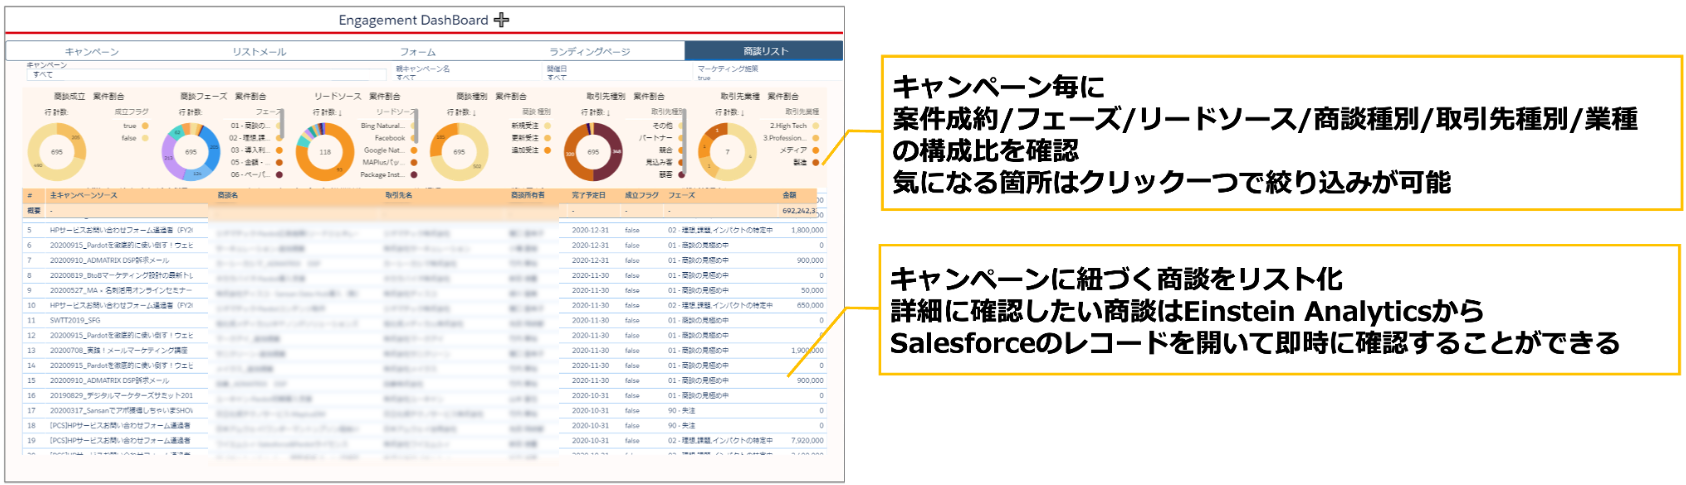Screen dimensions: 1686x485
Task: Click the リードソース donut chart showing 118
Action: coord(325,152)
